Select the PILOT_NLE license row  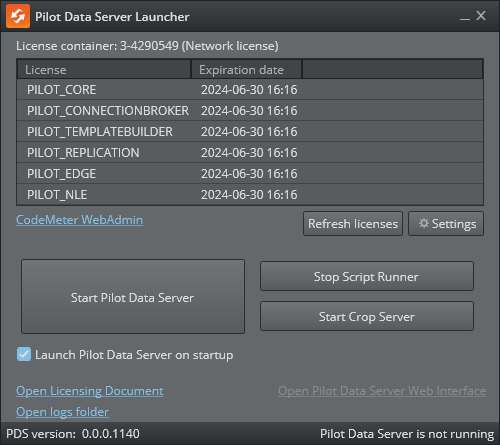coord(250,195)
